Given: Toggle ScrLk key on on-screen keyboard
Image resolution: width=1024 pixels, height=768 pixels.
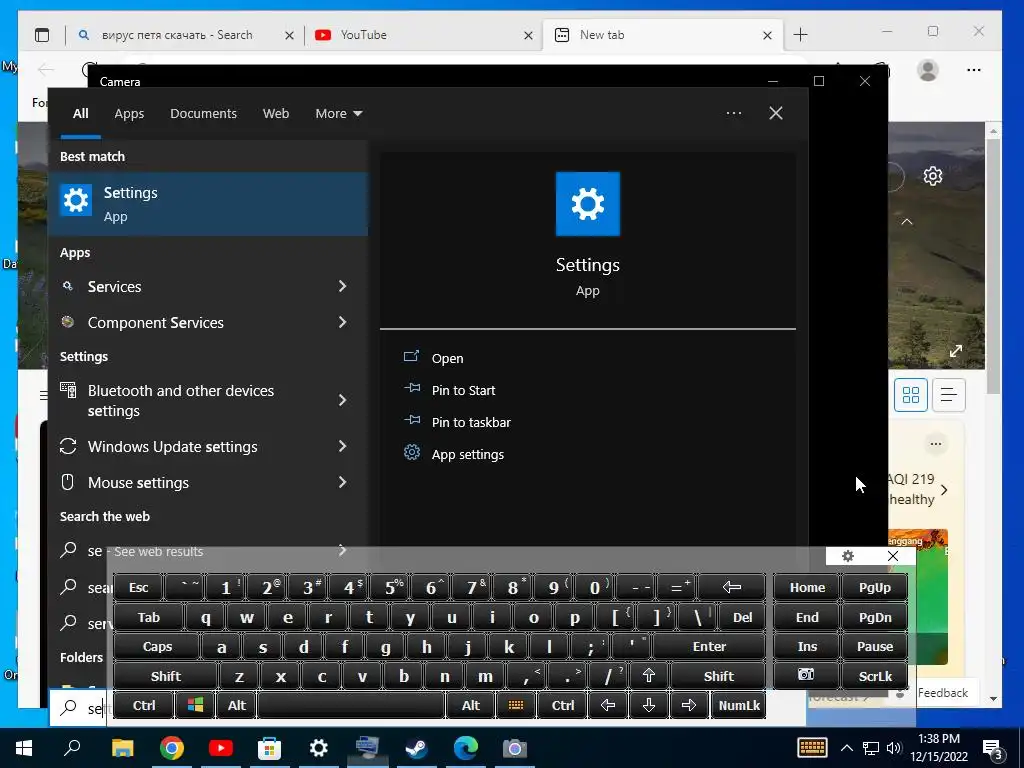Looking at the screenshot, I should click(x=874, y=676).
